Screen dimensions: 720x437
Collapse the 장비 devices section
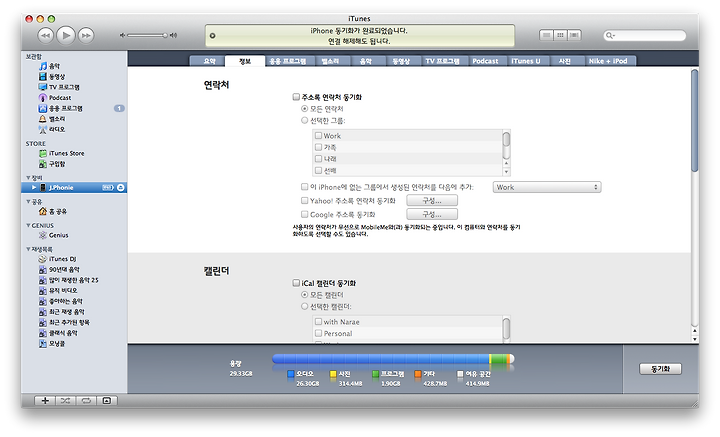[x=28, y=177]
